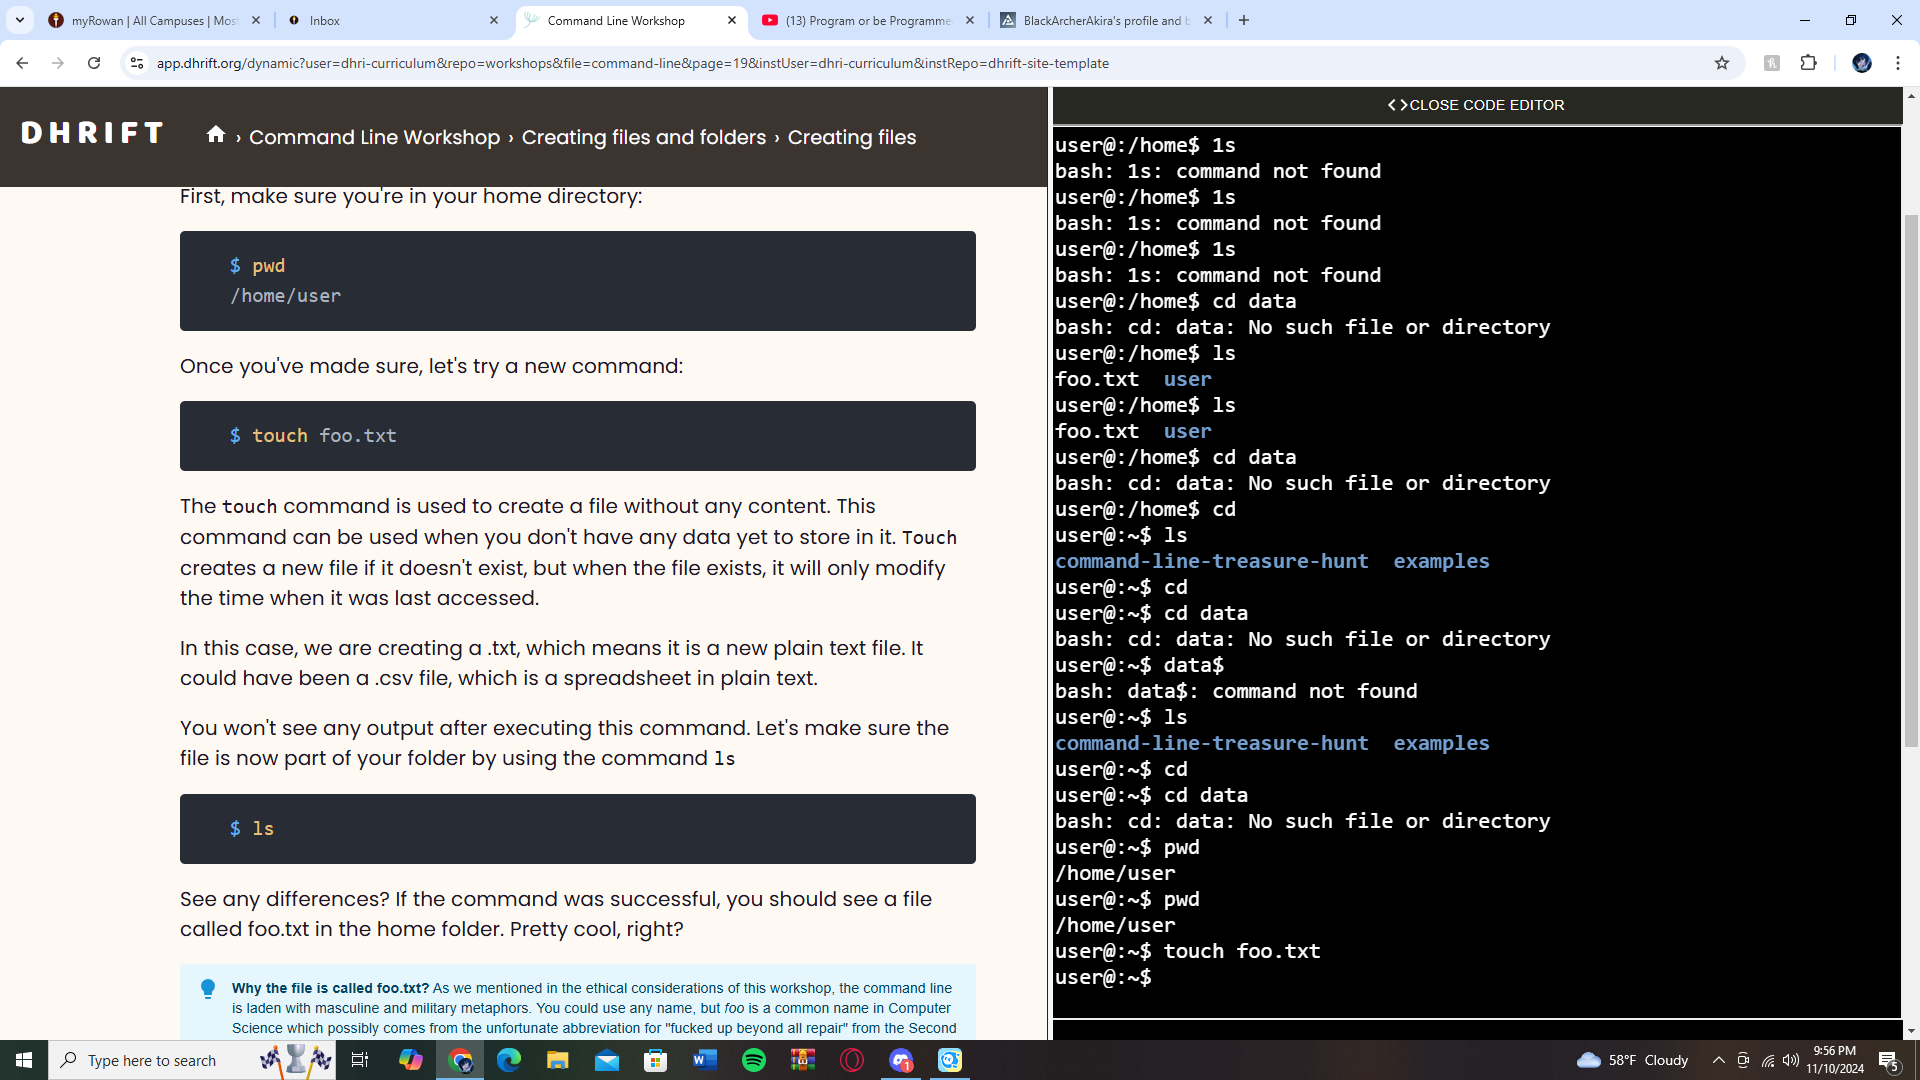Click the taskbar search box

[x=192, y=1060]
